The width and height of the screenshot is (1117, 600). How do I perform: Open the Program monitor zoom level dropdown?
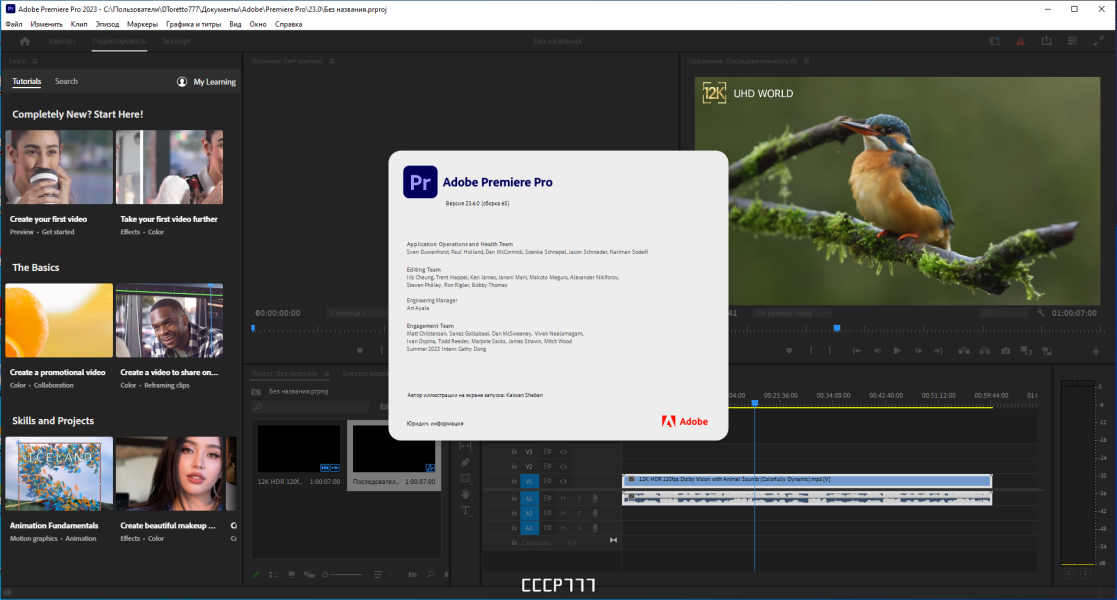pos(792,313)
